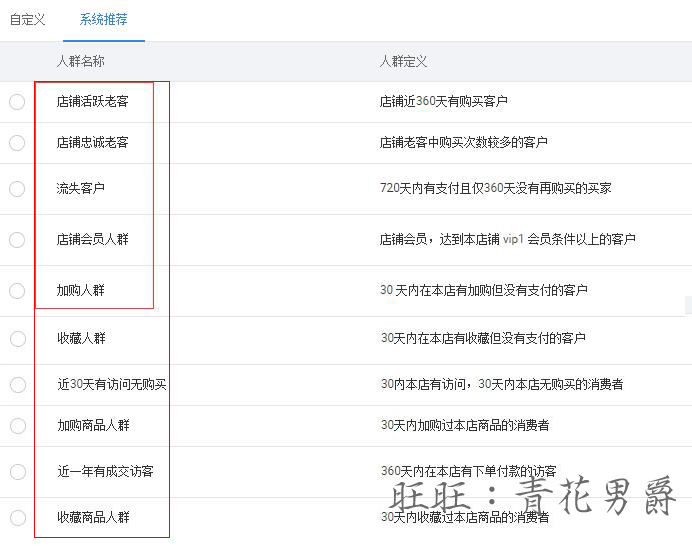The width and height of the screenshot is (692, 552).
Task: Pick the 流失客户 radio option
Action: (x=17, y=189)
